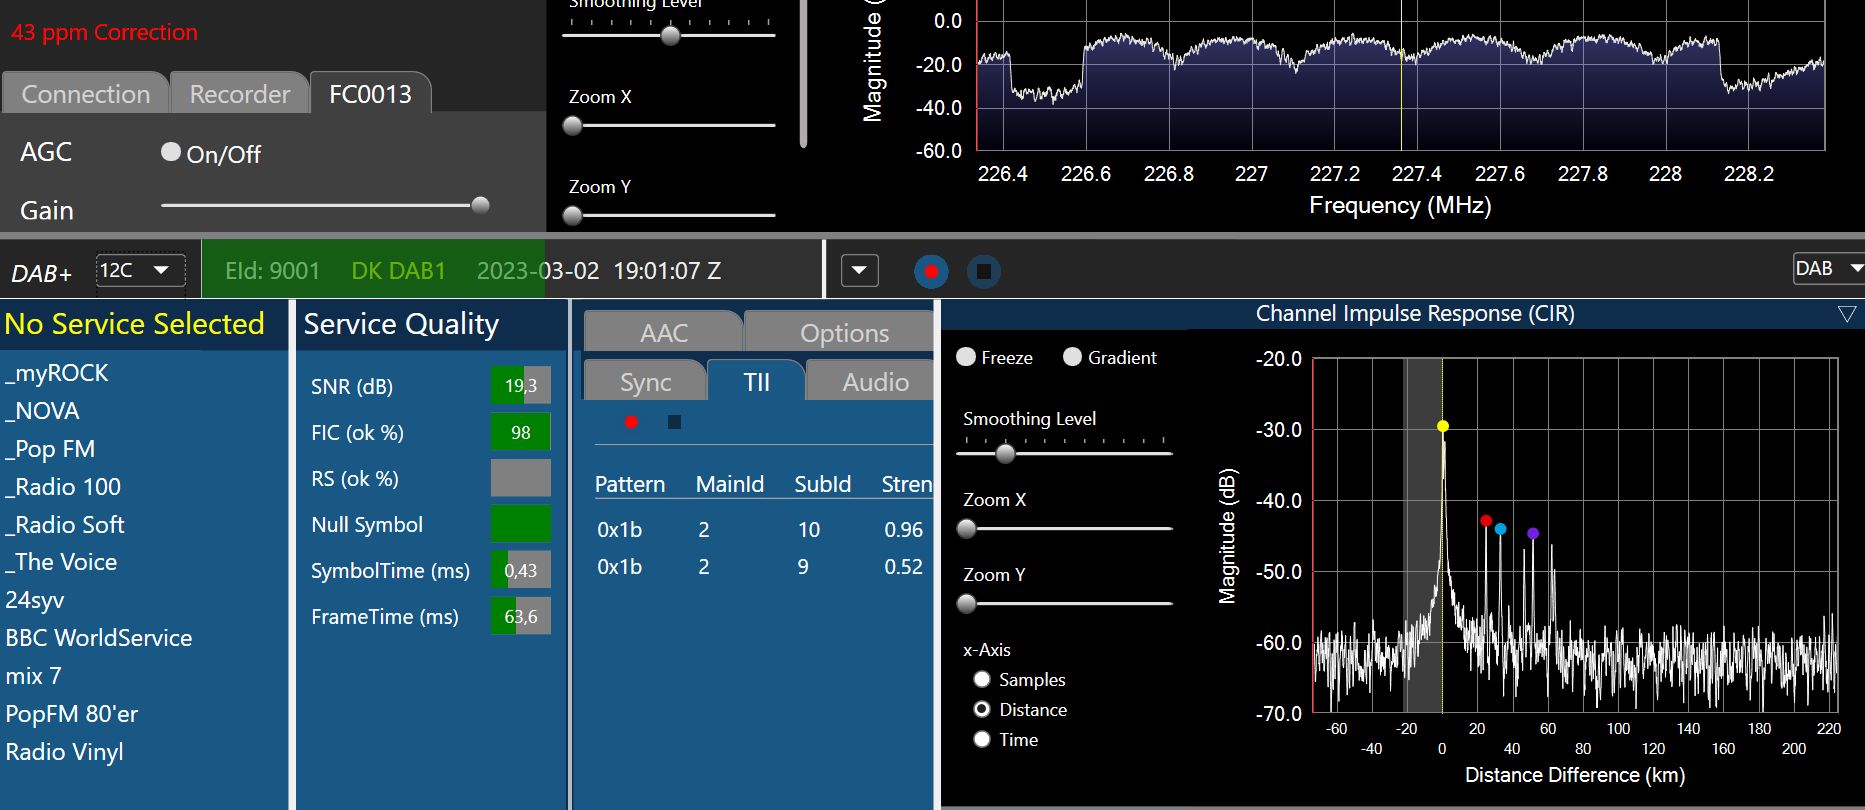
Task: Expand the Channel Impulse Response triangle
Action: [x=1846, y=314]
